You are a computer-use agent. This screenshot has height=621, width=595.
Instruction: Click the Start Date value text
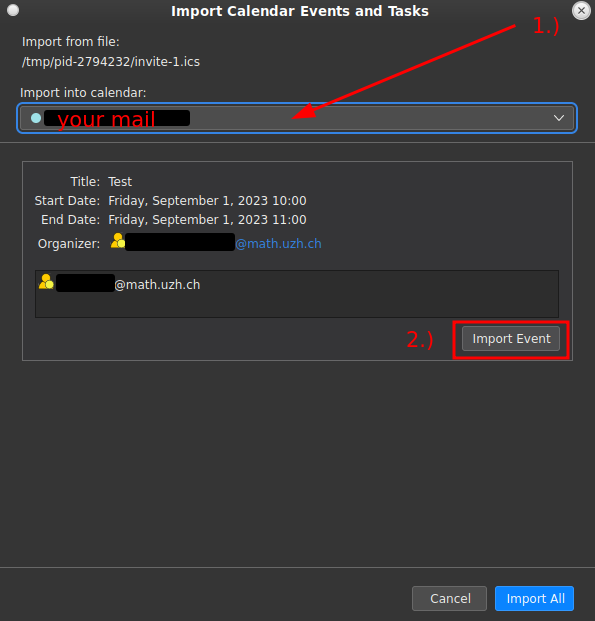[207, 201]
